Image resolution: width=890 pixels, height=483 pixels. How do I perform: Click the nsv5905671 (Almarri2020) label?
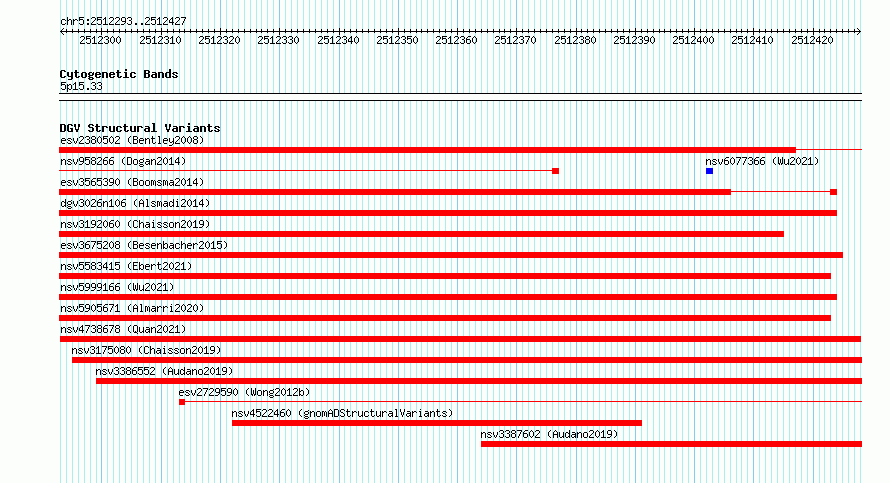132,308
